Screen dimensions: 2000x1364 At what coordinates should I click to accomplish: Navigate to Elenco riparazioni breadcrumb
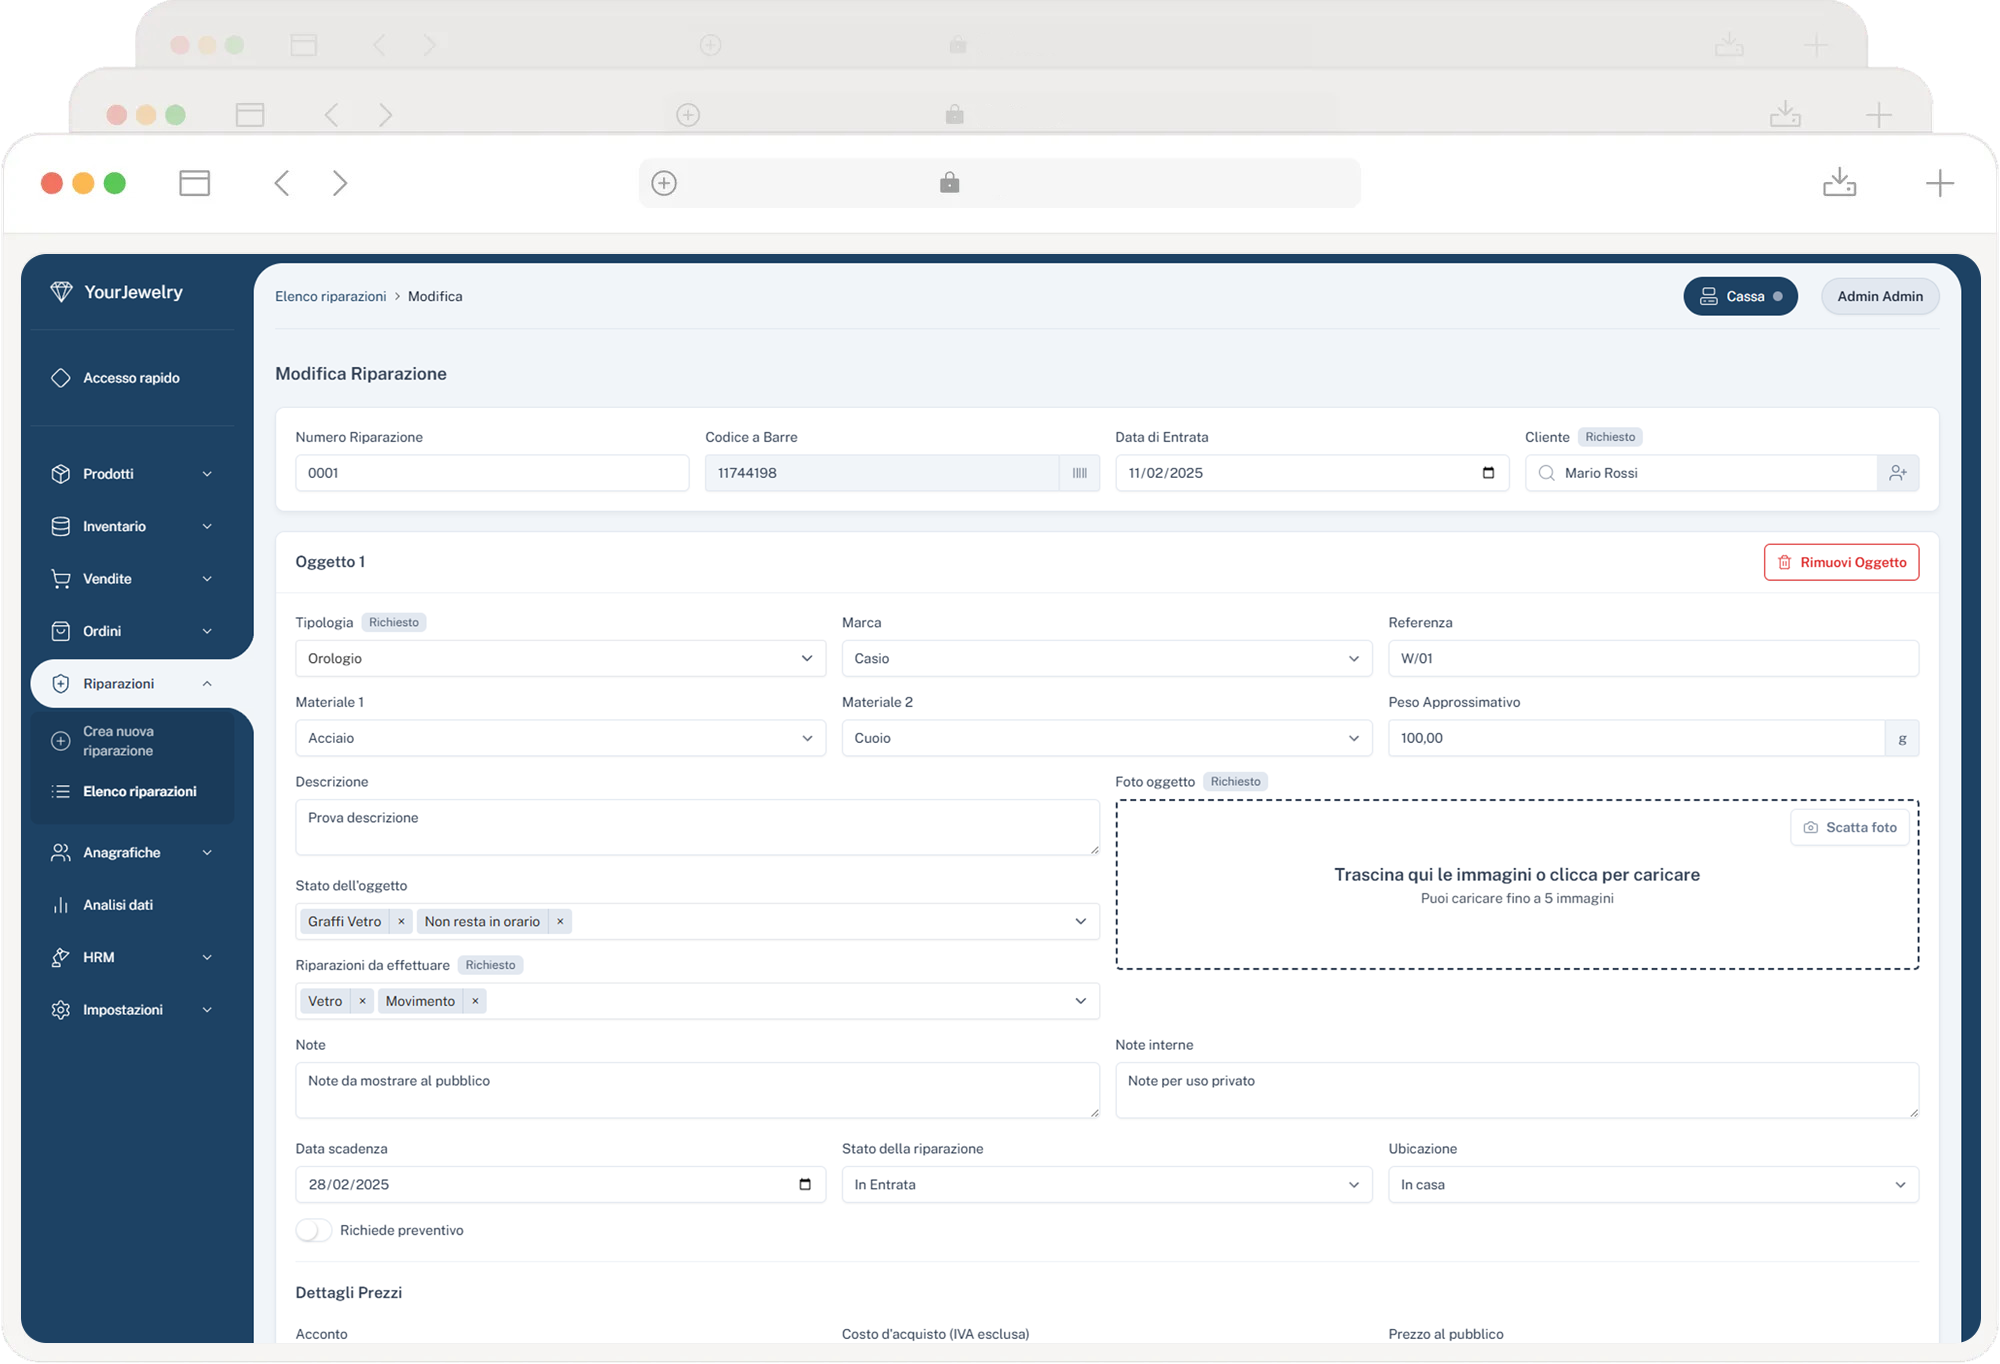click(x=330, y=296)
